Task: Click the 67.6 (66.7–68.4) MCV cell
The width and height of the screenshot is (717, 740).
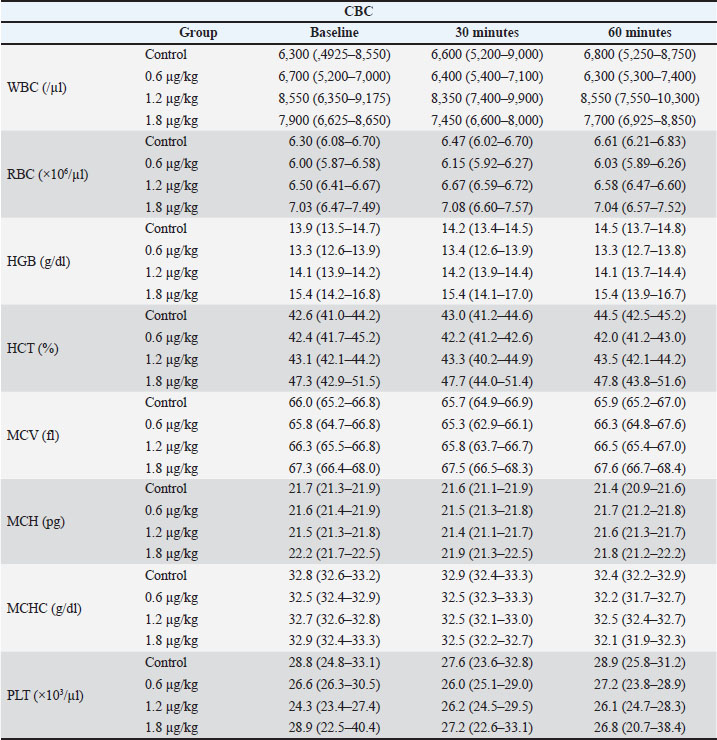Action: pyautogui.click(x=640, y=469)
